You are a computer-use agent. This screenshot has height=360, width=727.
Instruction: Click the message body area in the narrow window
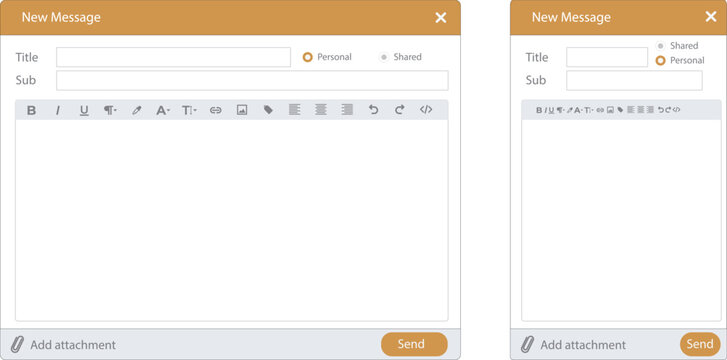pos(621,220)
